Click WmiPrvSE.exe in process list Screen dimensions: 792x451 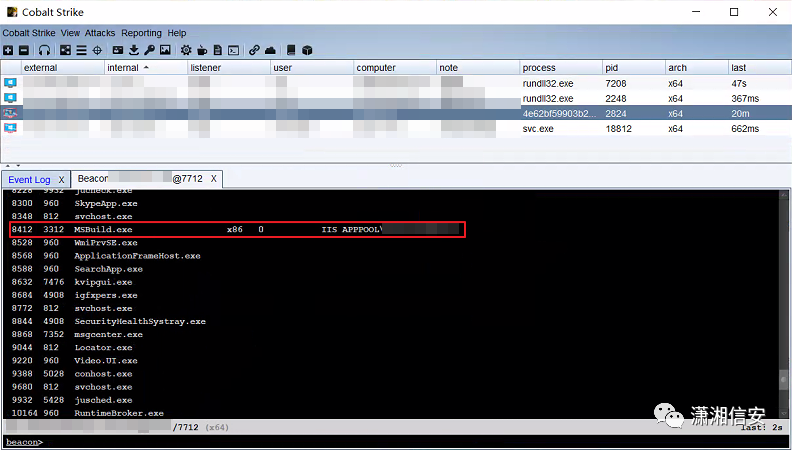pyautogui.click(x=106, y=242)
